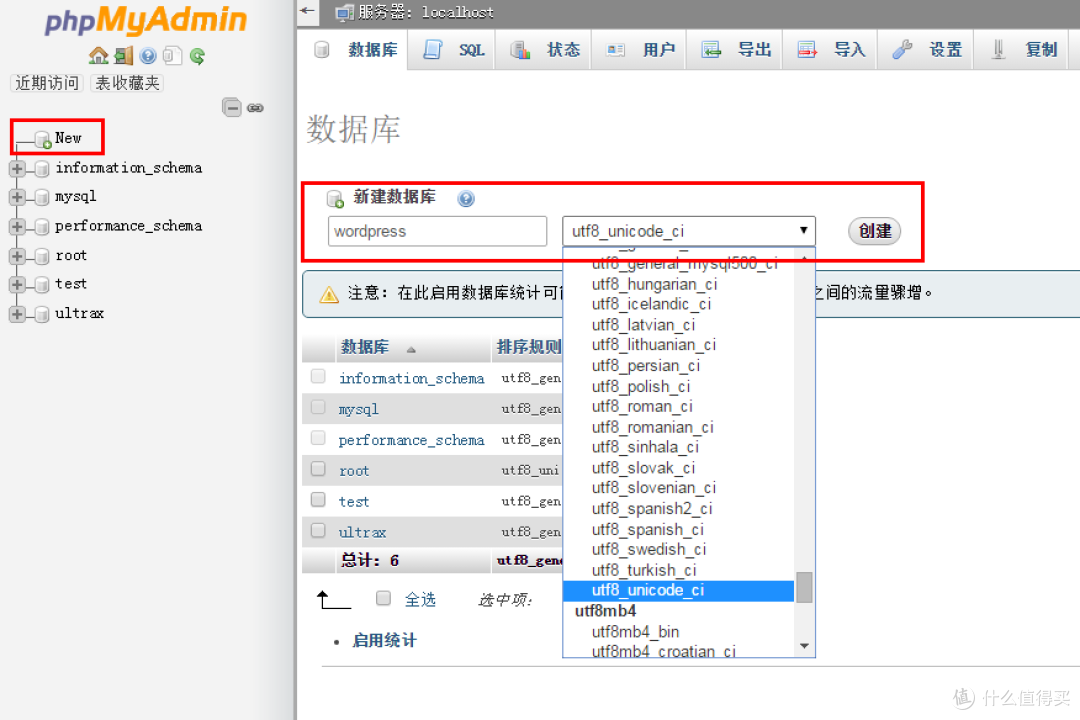Image resolution: width=1080 pixels, height=720 pixels.
Task: Click the collation list scroll down arrow
Action: [804, 646]
